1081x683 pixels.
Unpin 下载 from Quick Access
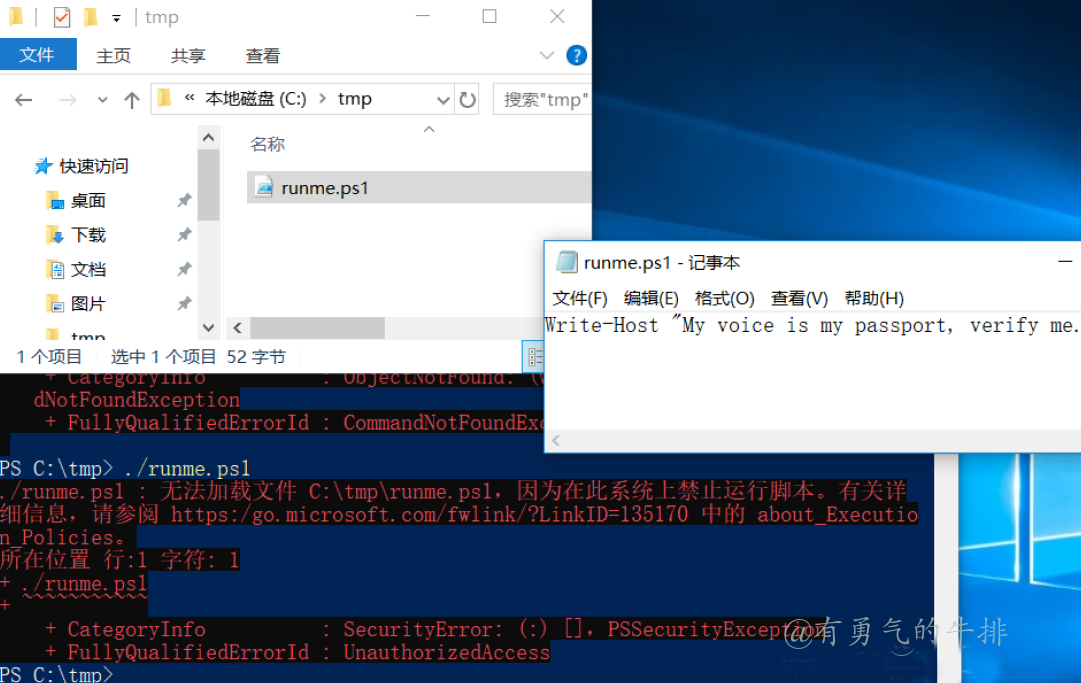click(x=184, y=234)
